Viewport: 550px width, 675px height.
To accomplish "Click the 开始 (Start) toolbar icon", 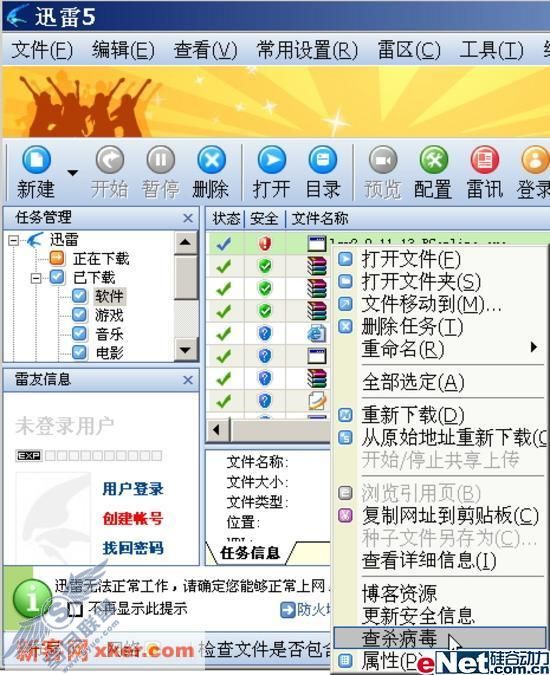I will 110,160.
